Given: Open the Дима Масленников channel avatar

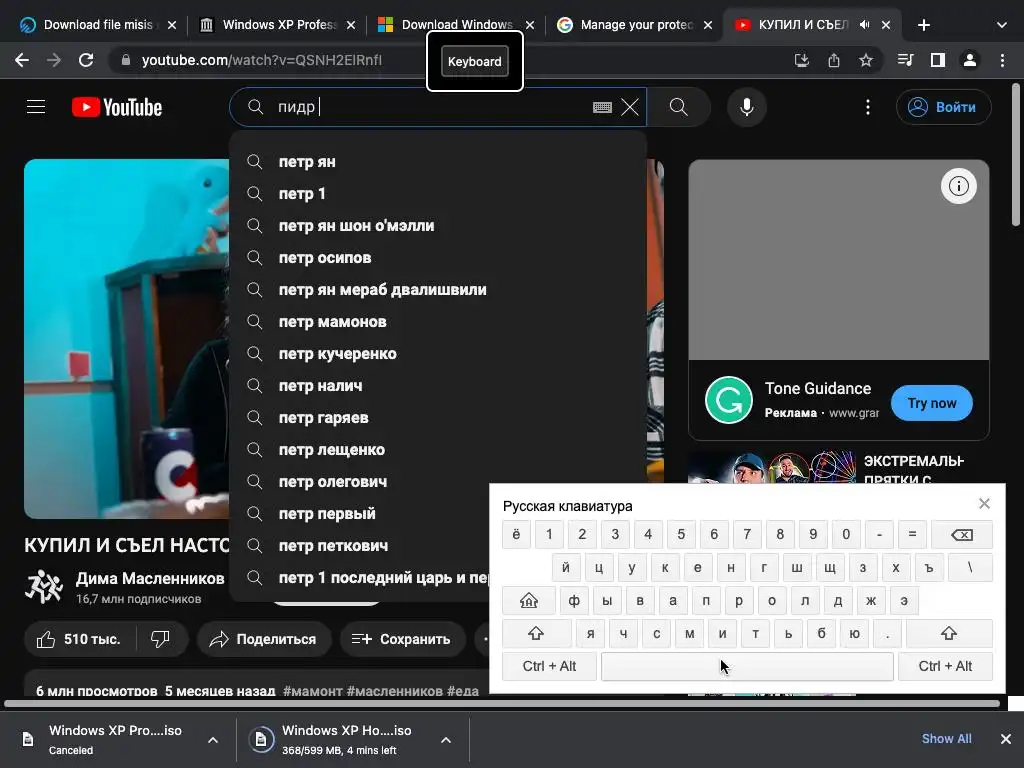Looking at the screenshot, I should tap(44, 587).
